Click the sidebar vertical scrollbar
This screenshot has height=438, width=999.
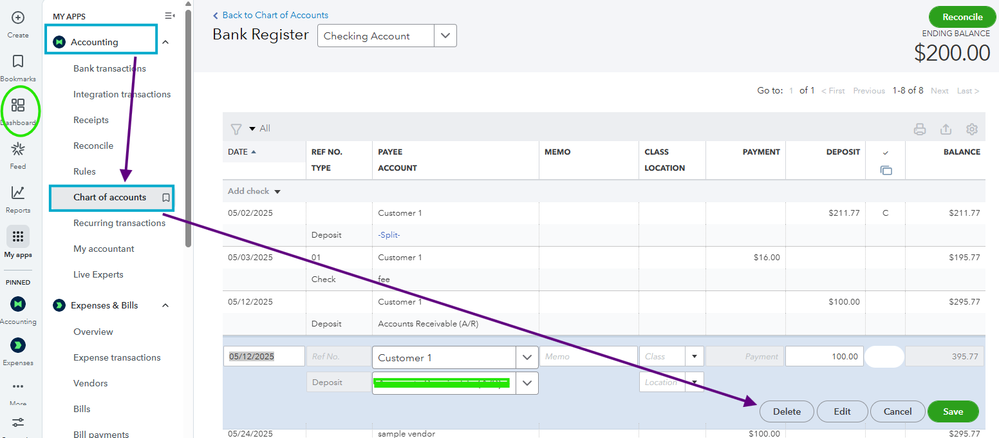[188, 128]
